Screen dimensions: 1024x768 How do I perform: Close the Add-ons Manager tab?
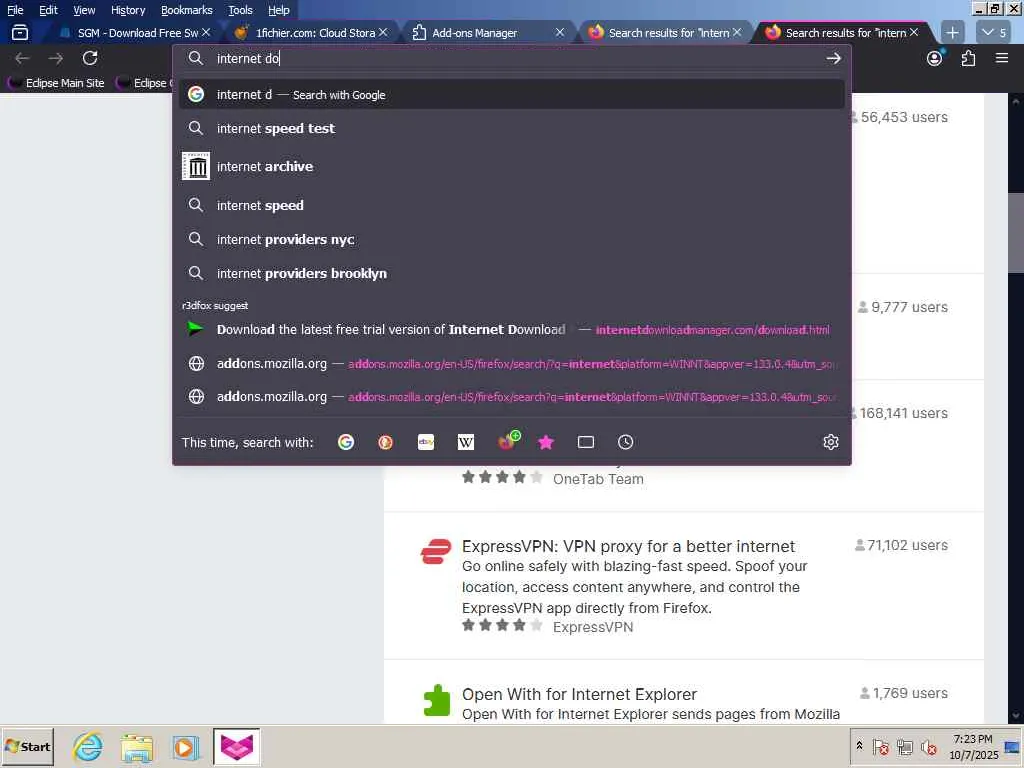pos(560,32)
